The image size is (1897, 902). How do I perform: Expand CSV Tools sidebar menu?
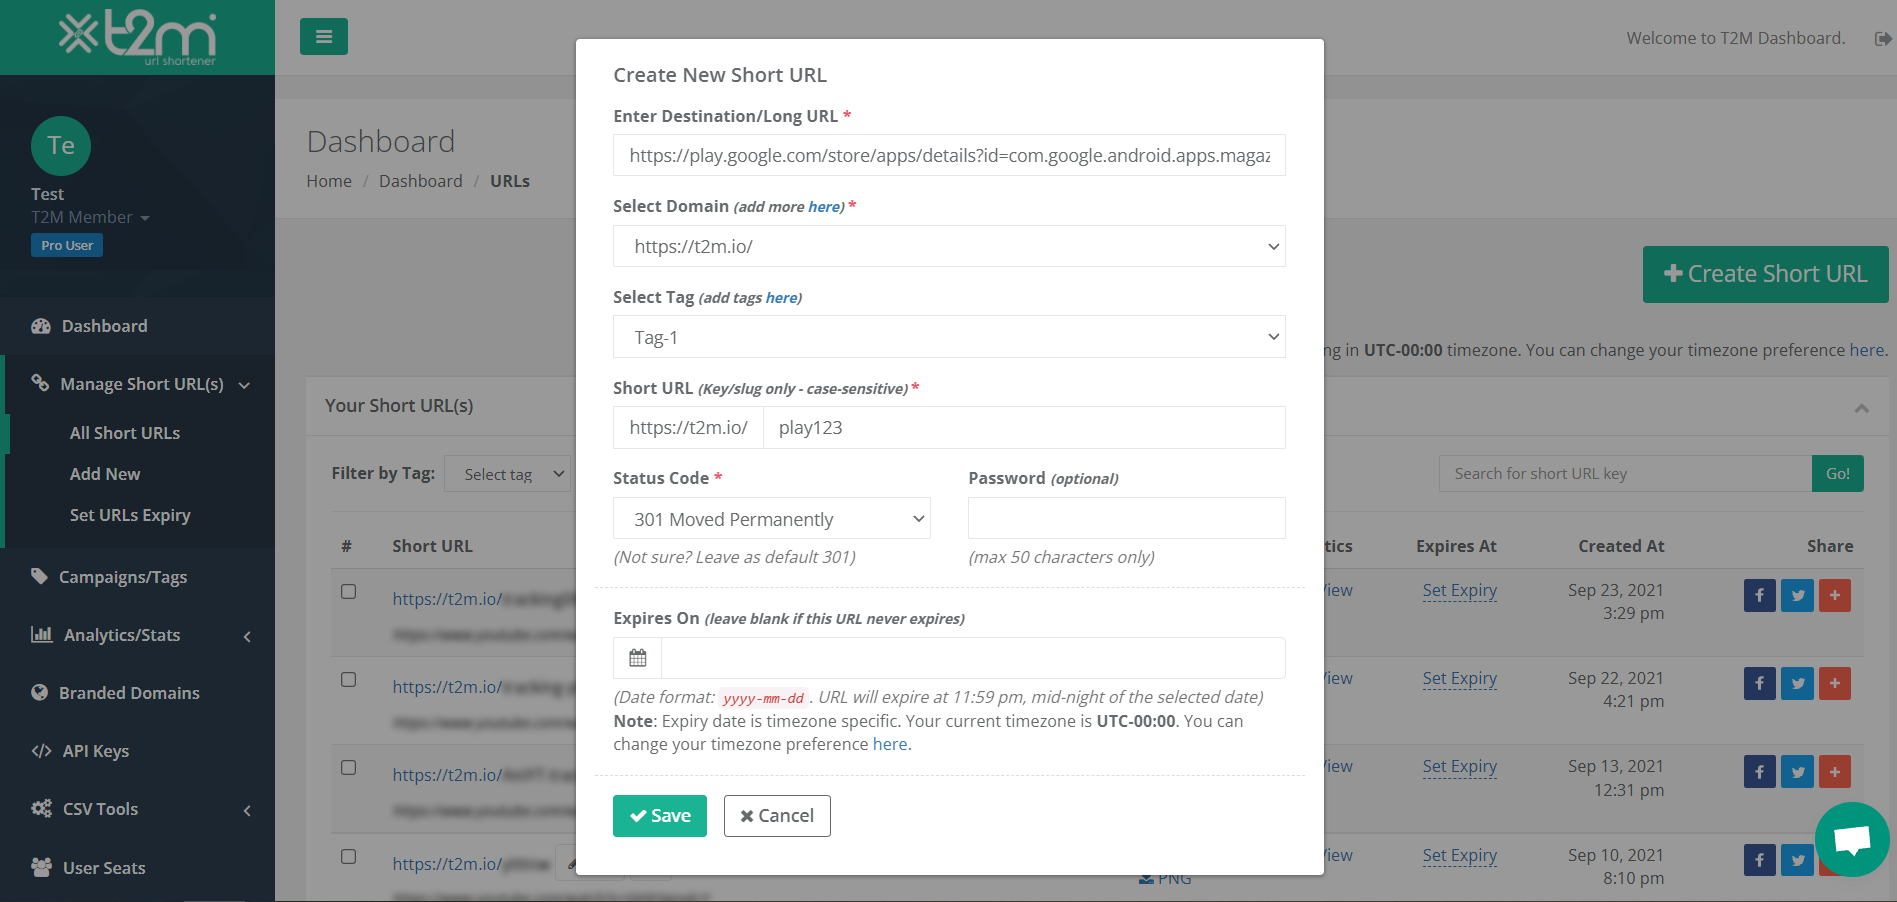[140, 809]
